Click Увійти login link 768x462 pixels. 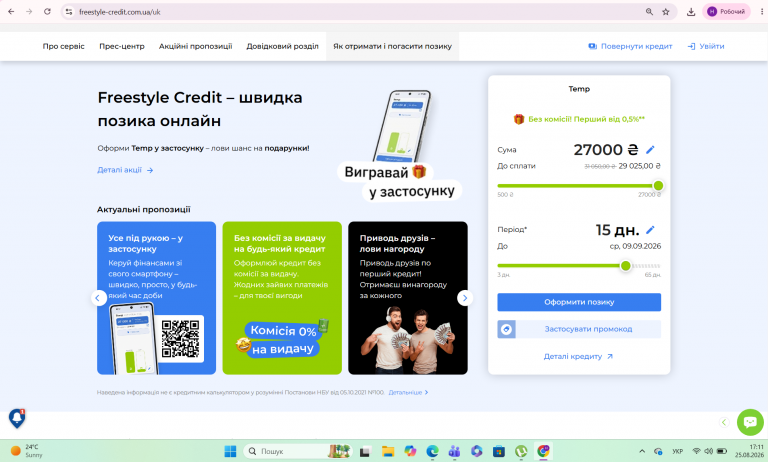[706, 47]
